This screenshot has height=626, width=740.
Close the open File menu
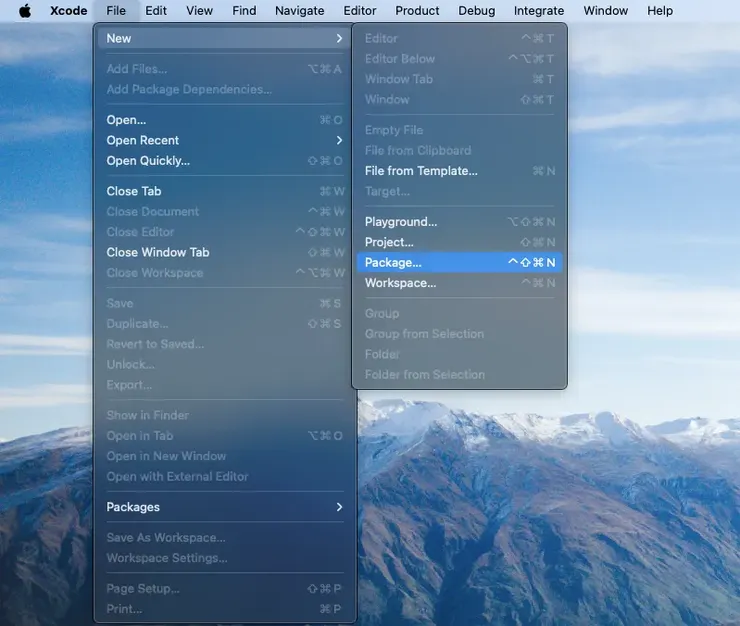tap(116, 10)
